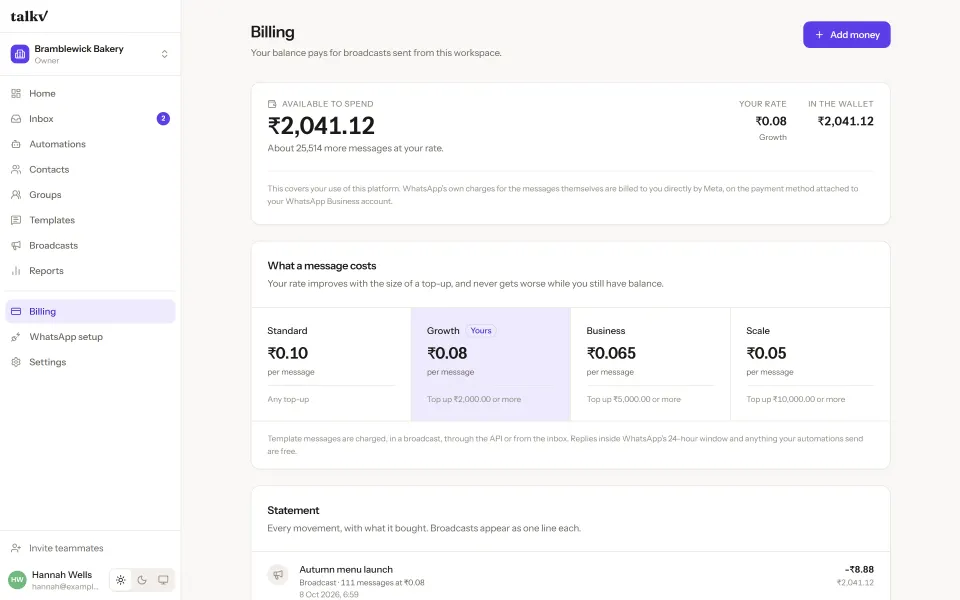Click the What a message costs heading

[321, 266]
